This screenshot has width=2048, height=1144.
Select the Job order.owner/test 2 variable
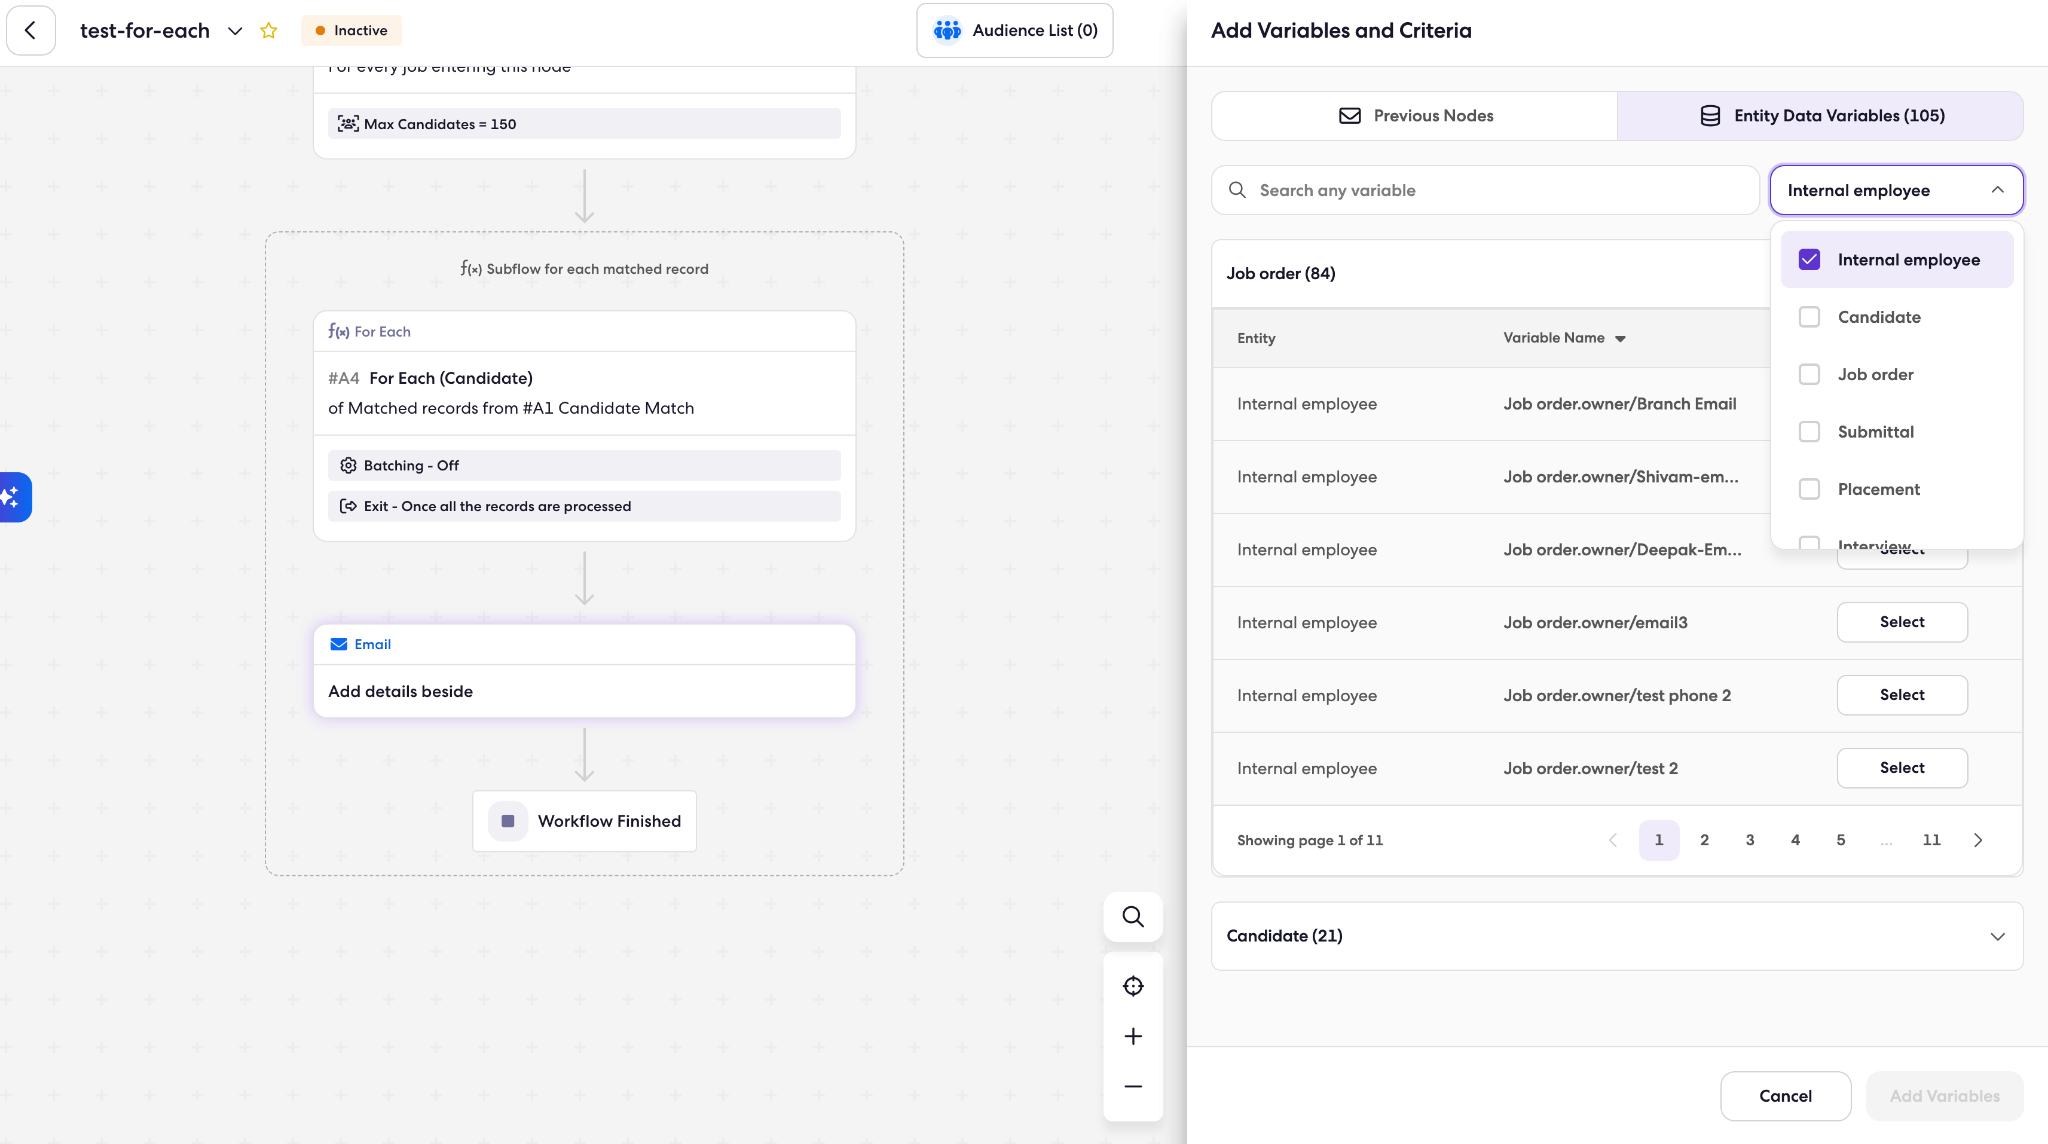pyautogui.click(x=1902, y=768)
